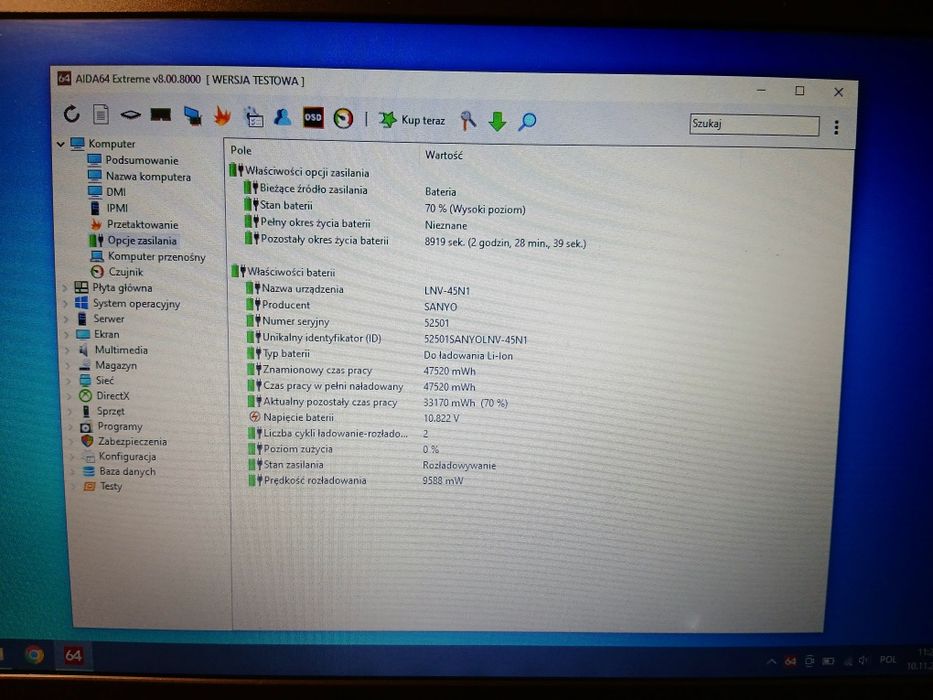Click the 10.822 V value
The height and width of the screenshot is (700, 933).
pos(442,418)
